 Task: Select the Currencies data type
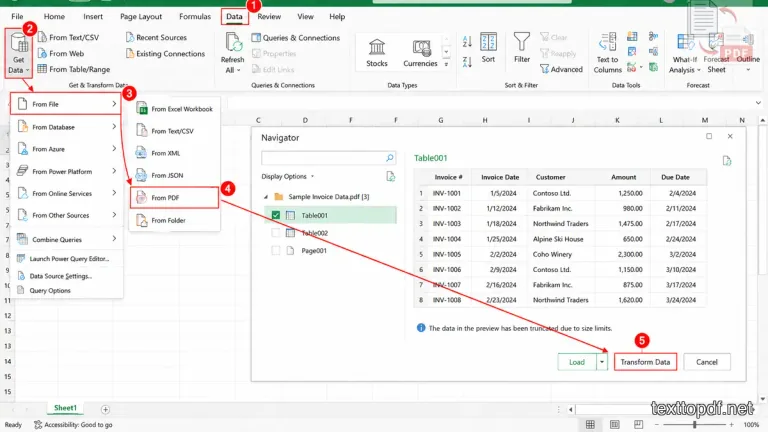[x=420, y=53]
